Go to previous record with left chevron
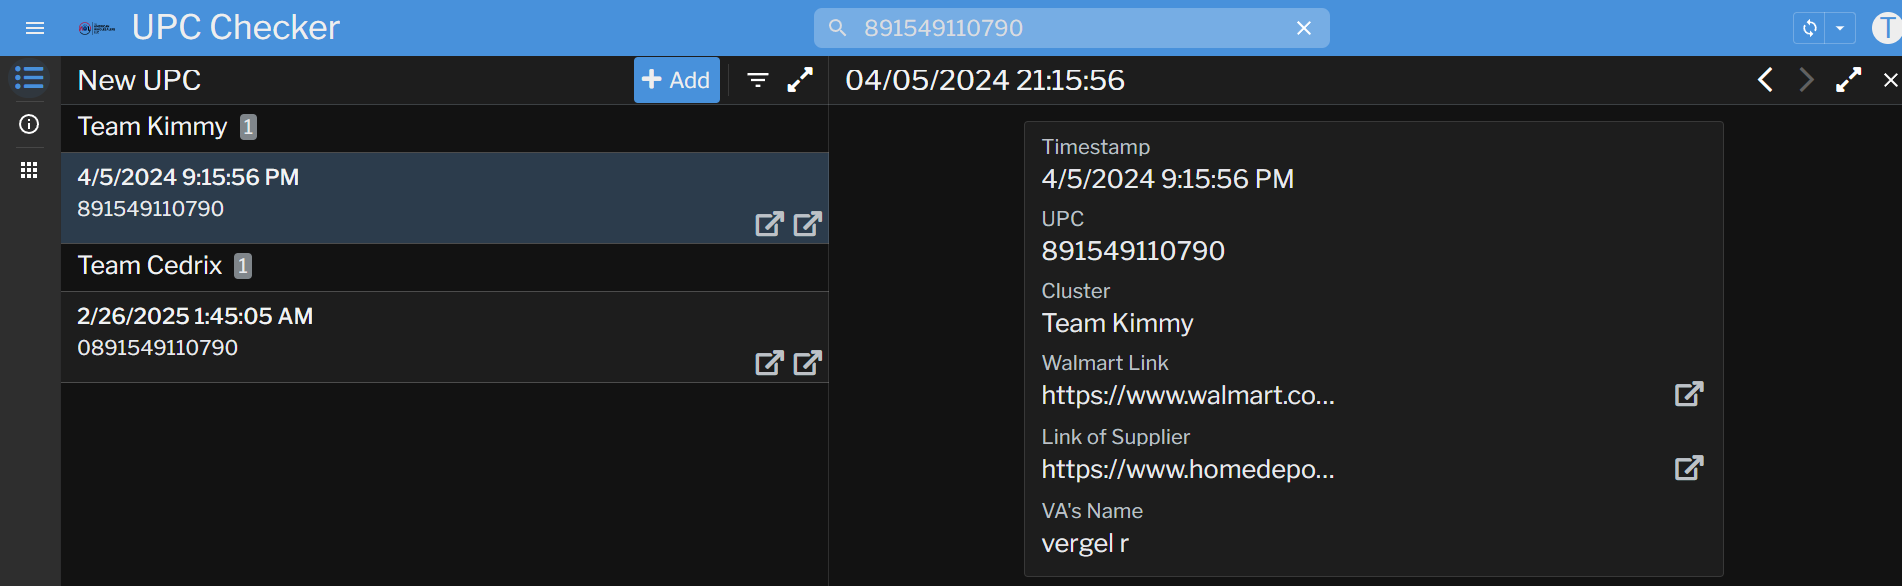 coord(1766,80)
